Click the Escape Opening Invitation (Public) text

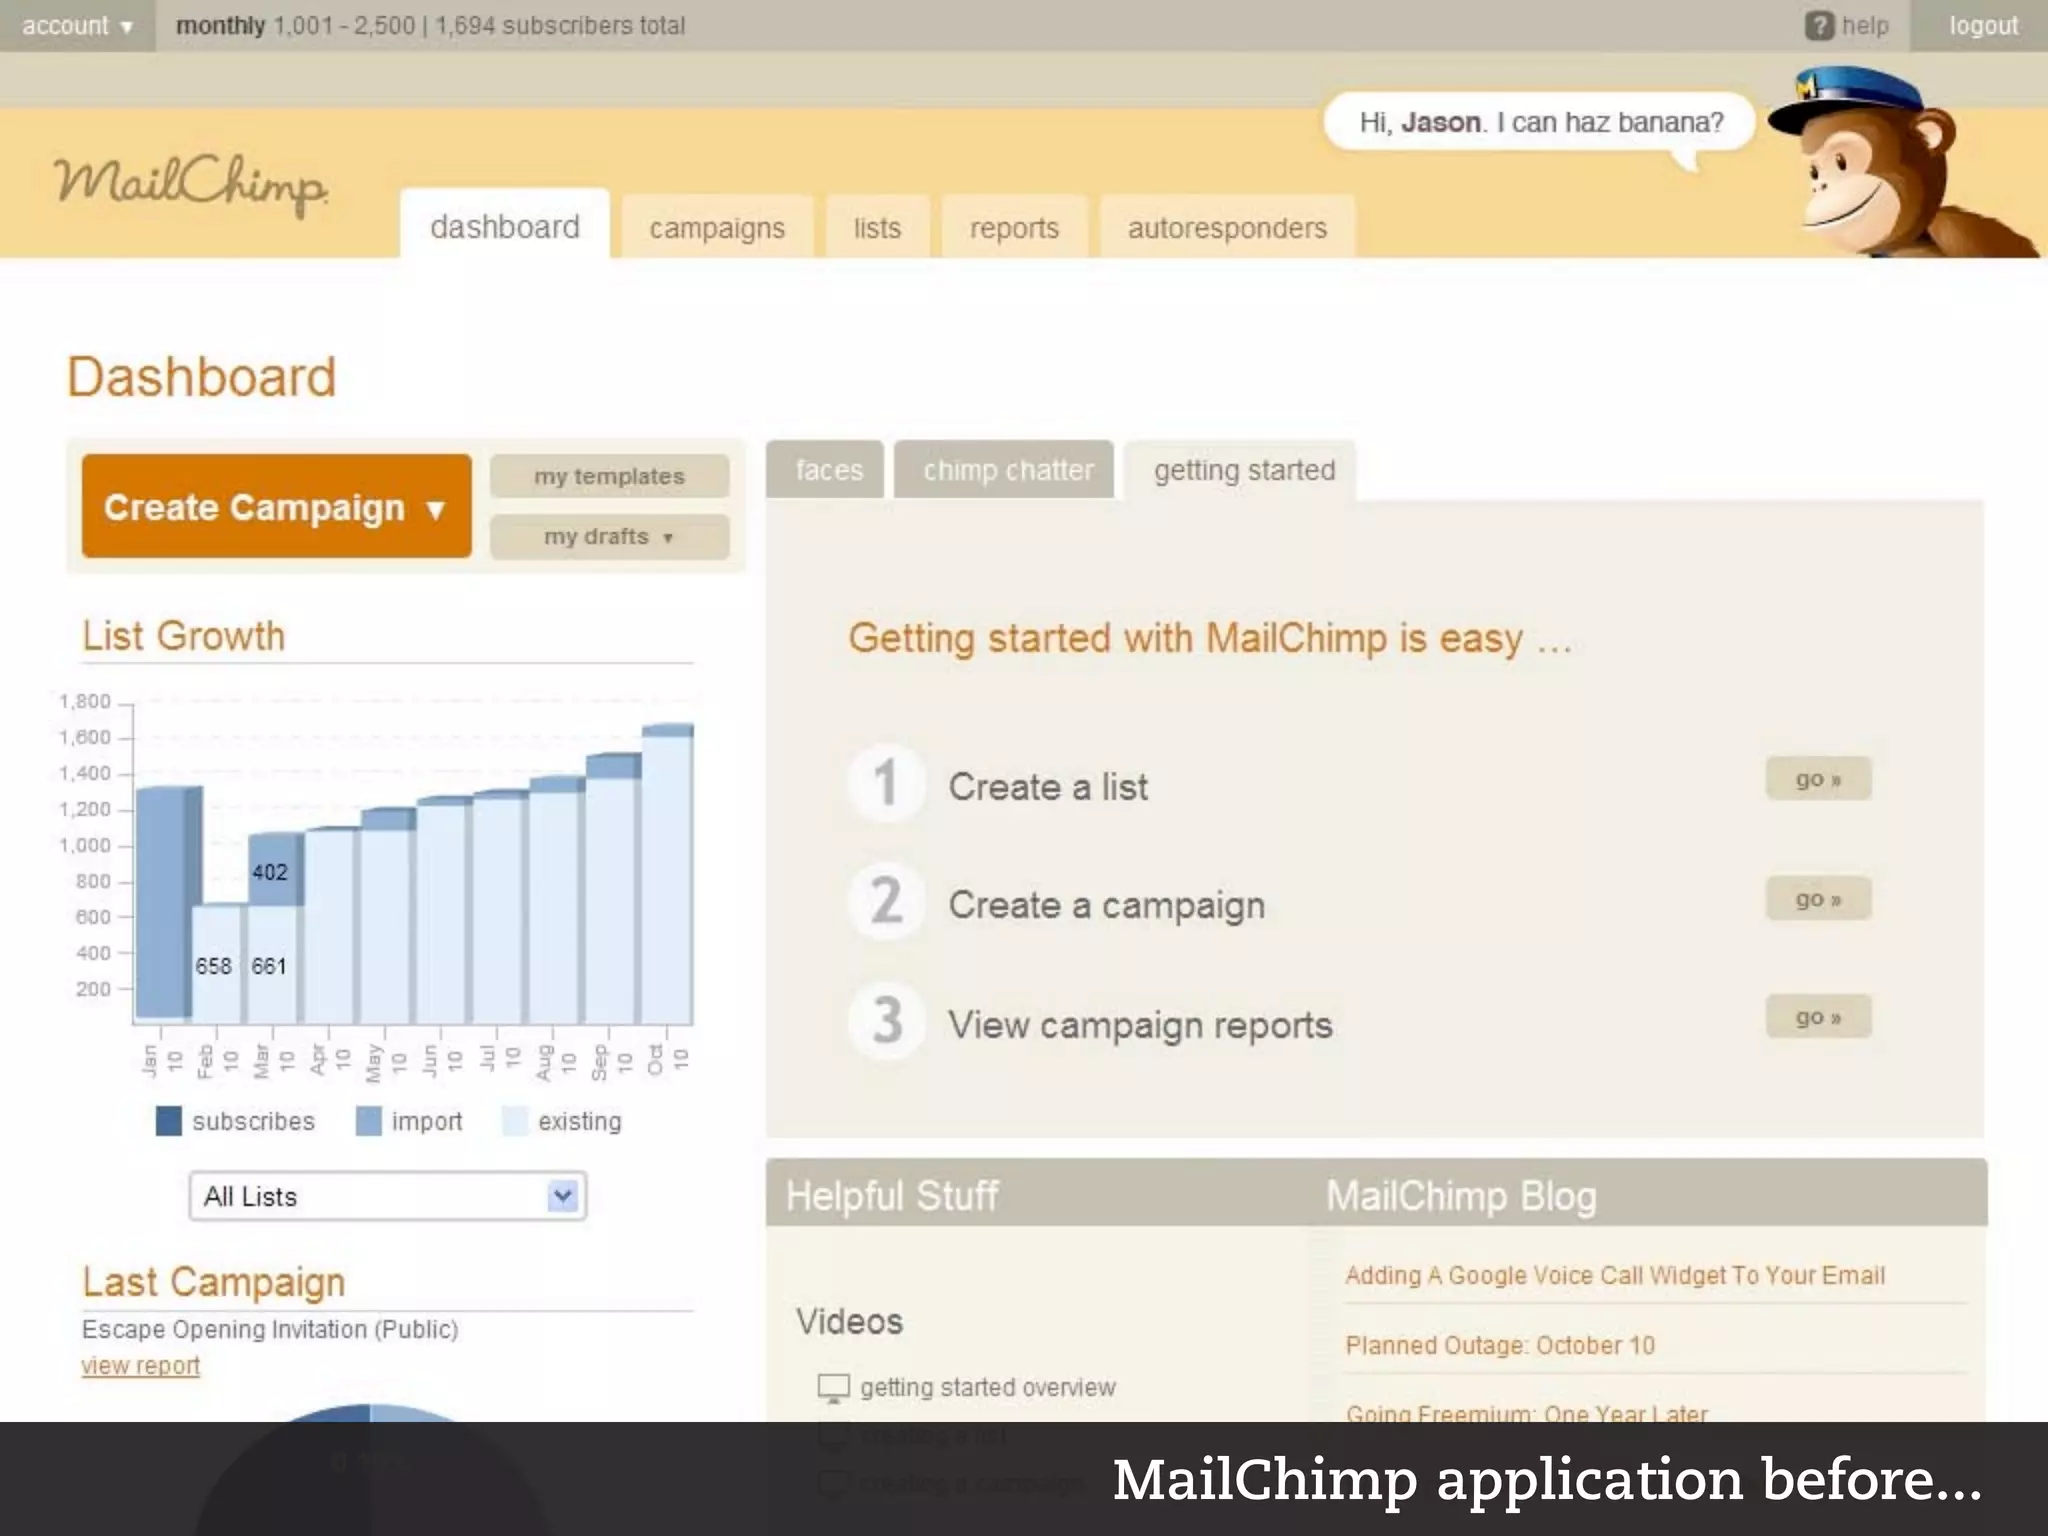point(270,1329)
